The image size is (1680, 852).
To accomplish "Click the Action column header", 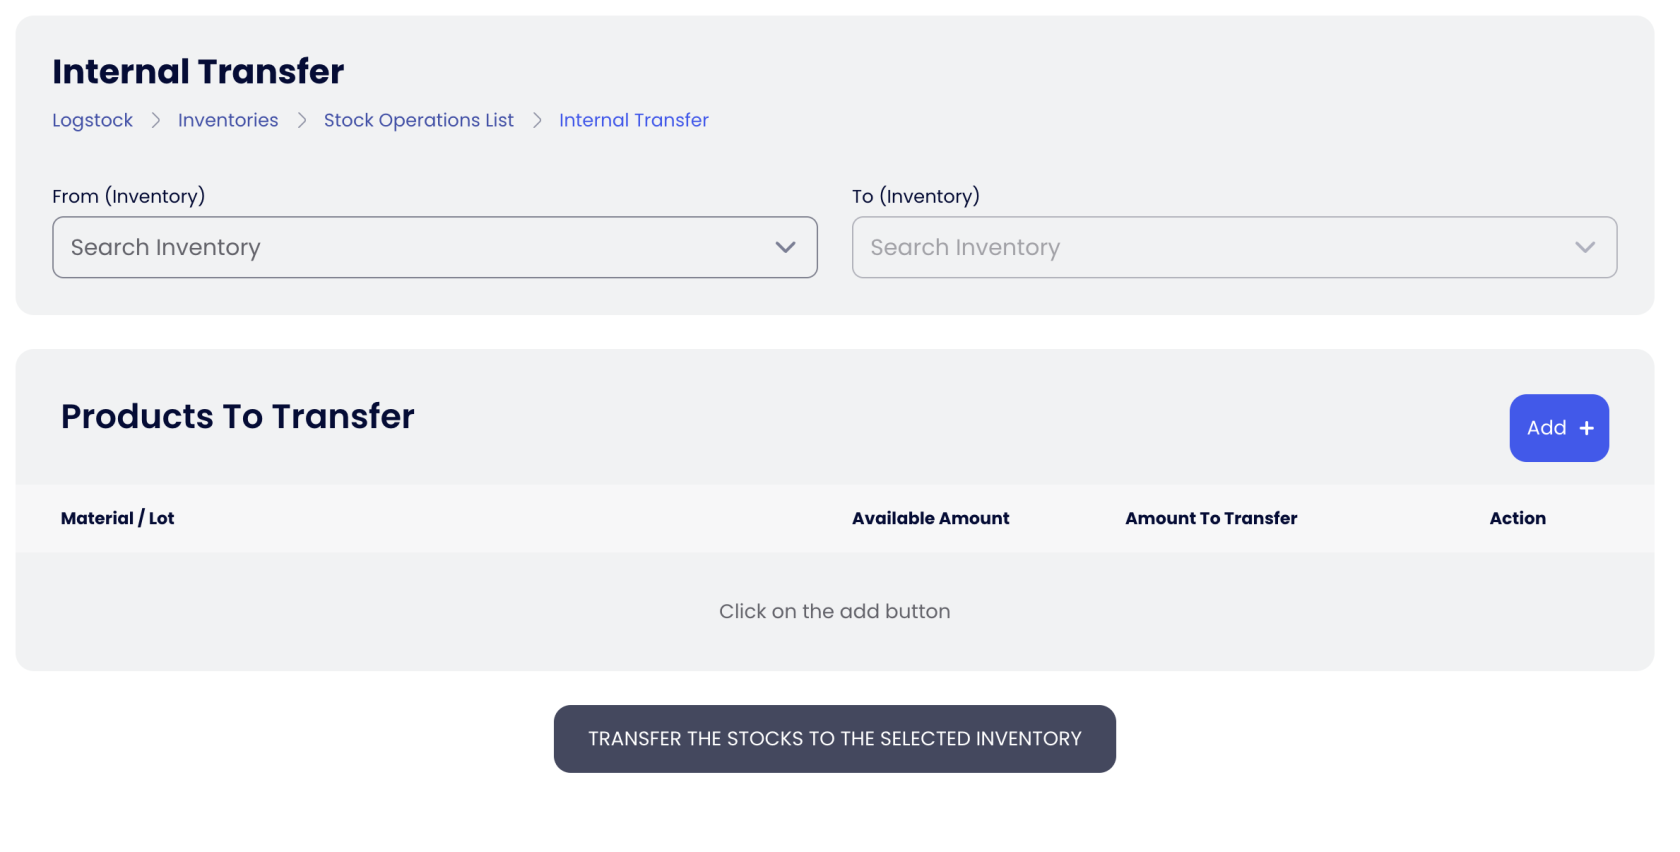I will tap(1517, 518).
